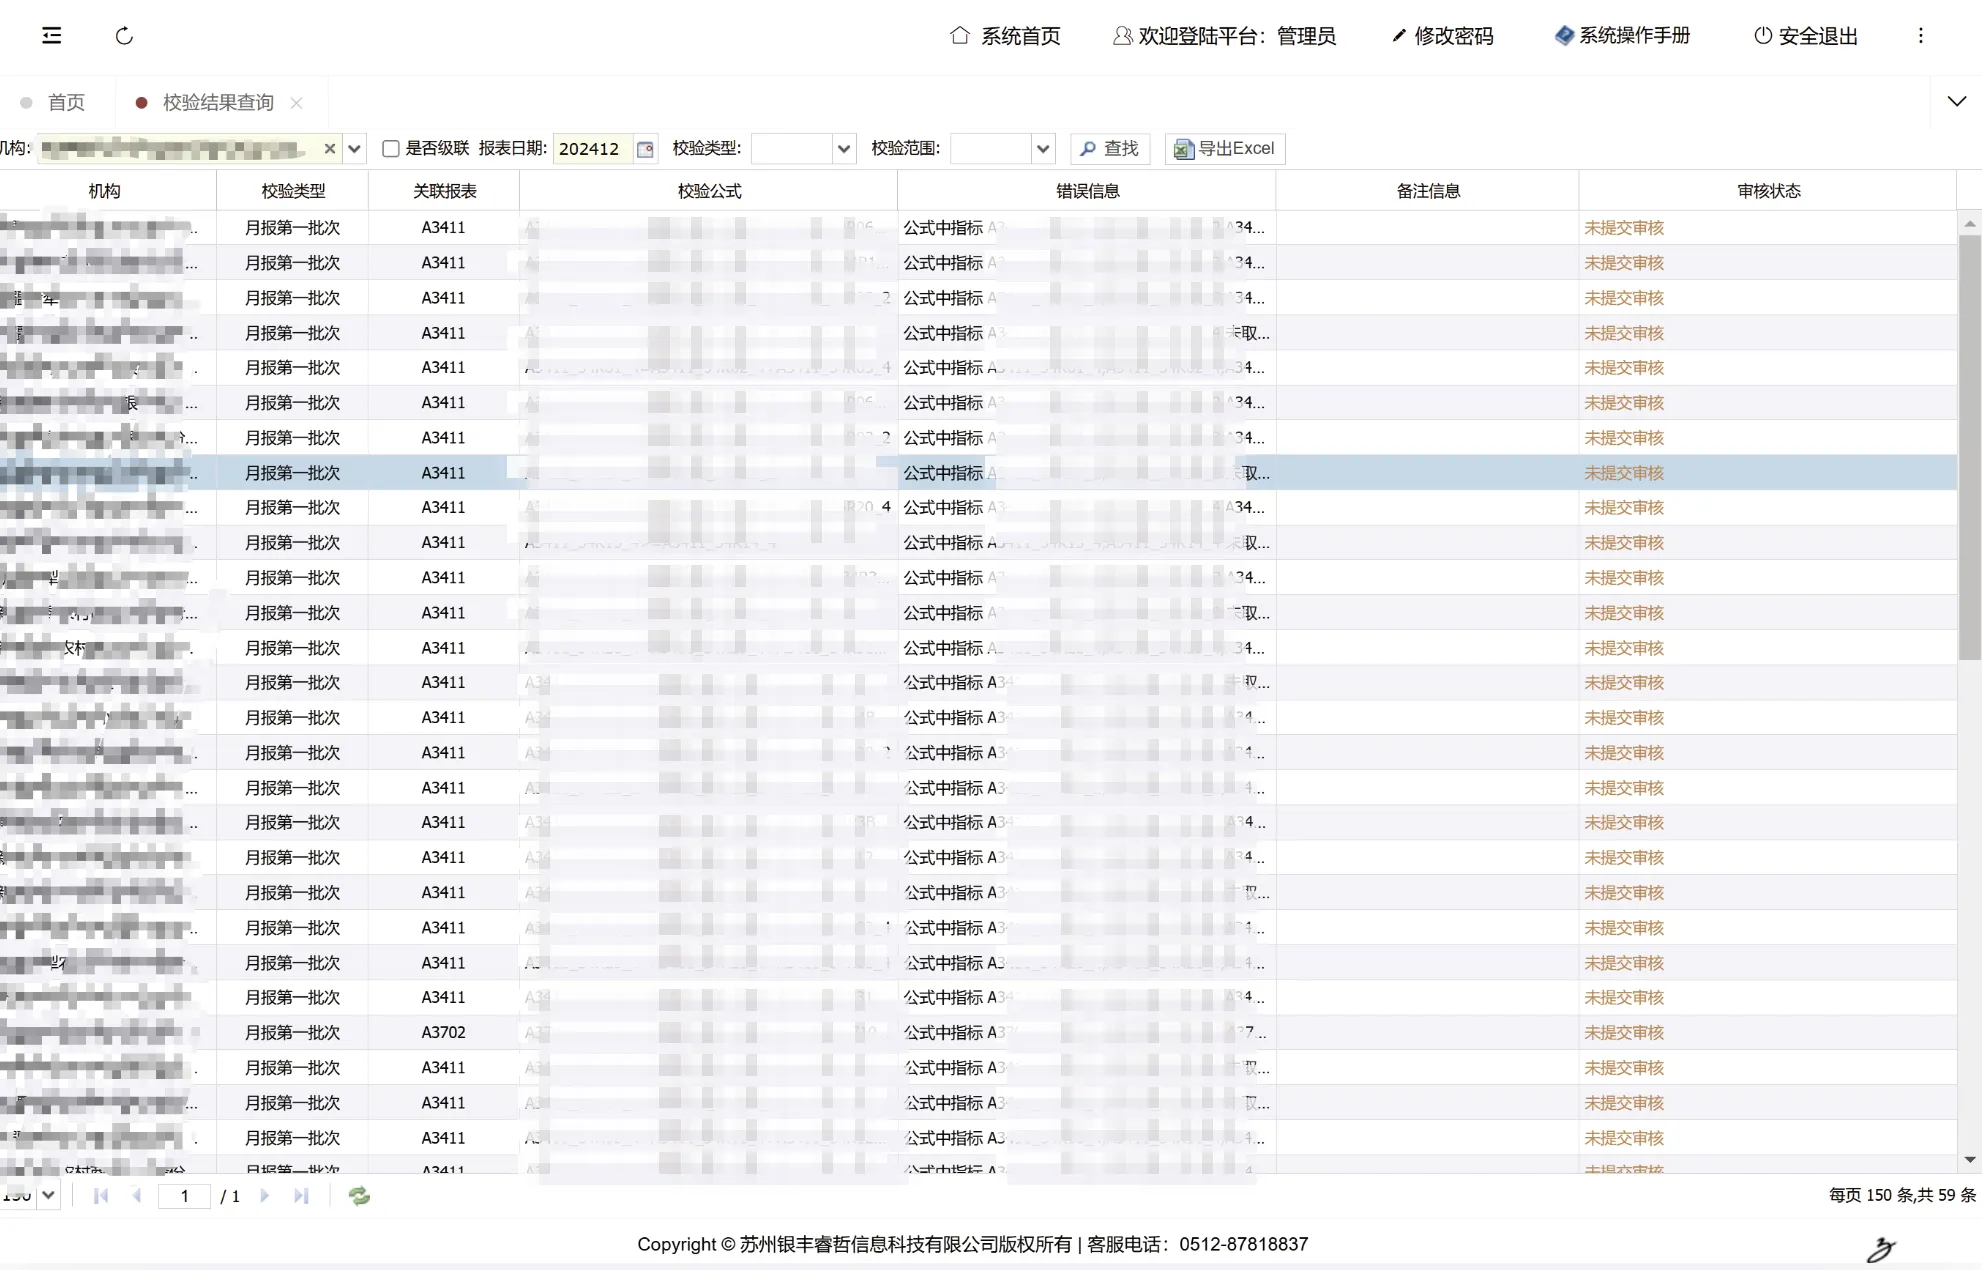Open the 校验范围 dropdown
1982x1270 pixels.
1043,149
